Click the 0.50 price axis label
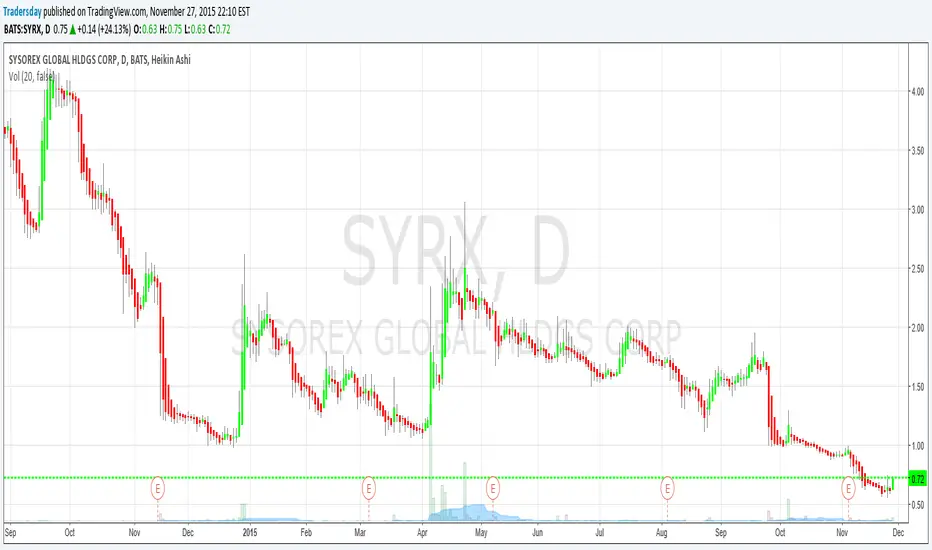This screenshot has height=550, width=932. (917, 505)
